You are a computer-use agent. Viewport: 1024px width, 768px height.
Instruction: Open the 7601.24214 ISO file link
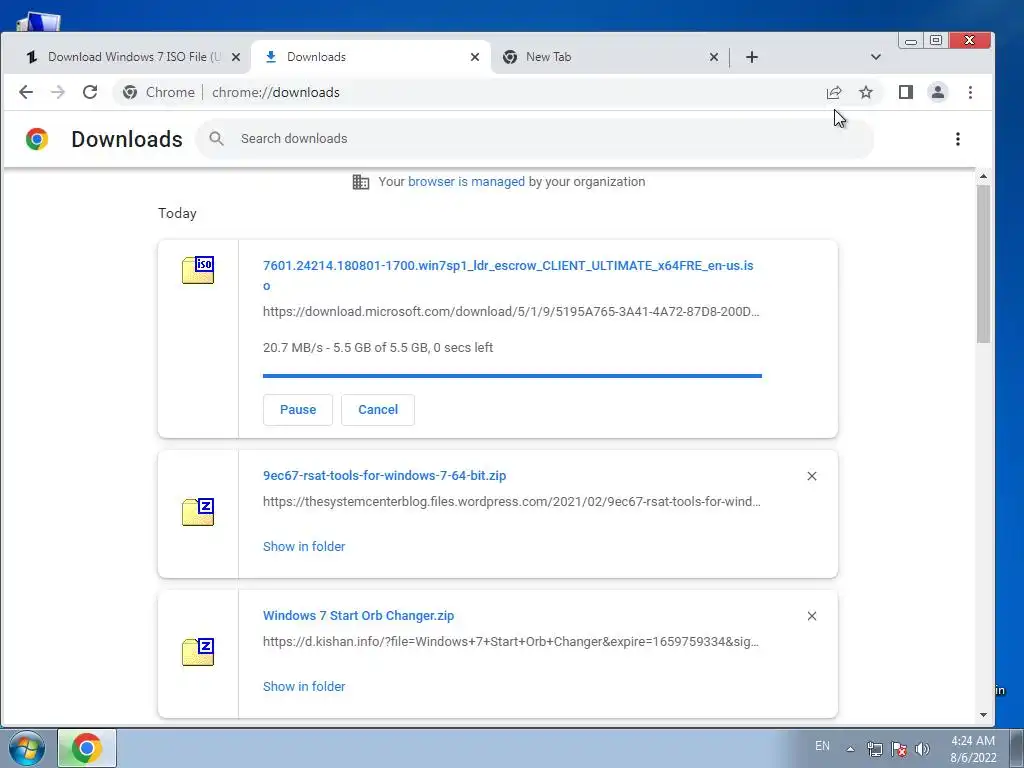(508, 275)
